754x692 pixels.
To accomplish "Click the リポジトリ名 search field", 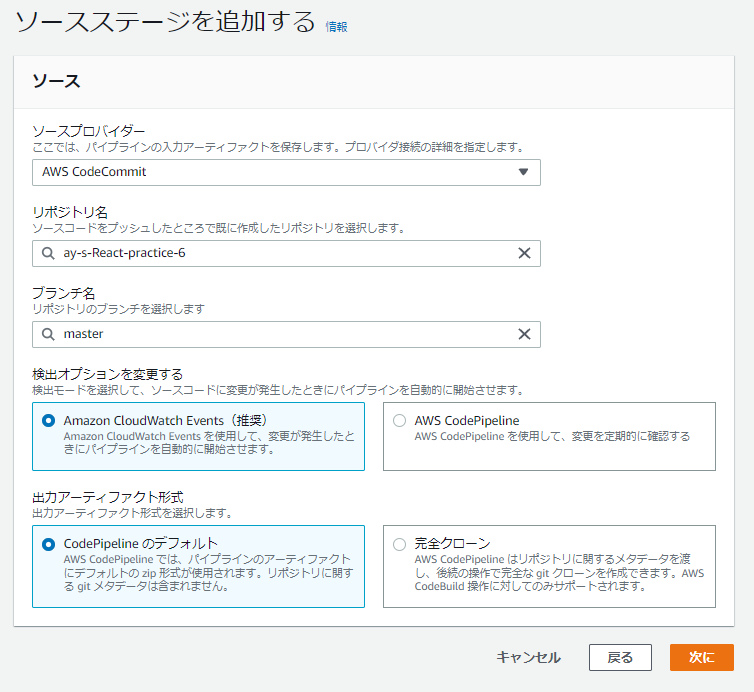I will [286, 253].
